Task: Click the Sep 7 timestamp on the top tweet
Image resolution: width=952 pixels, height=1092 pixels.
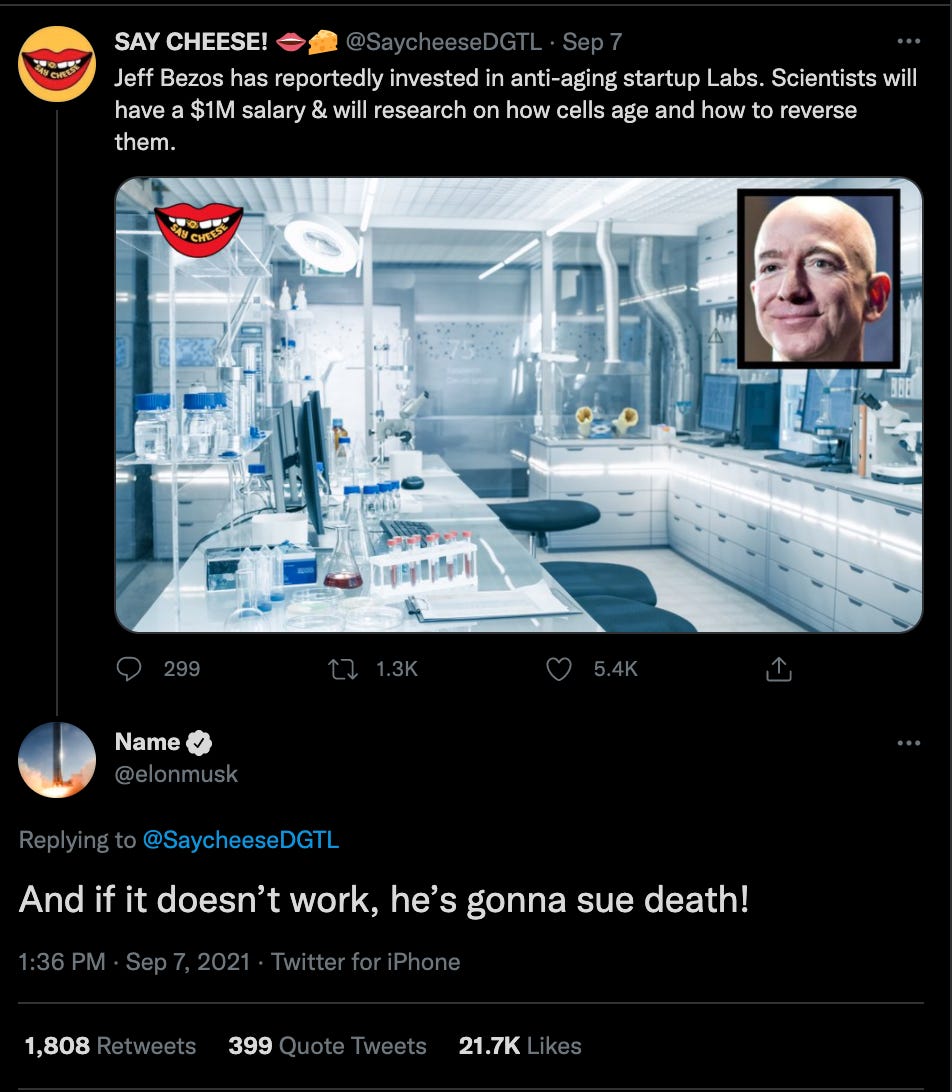Action: click(592, 42)
